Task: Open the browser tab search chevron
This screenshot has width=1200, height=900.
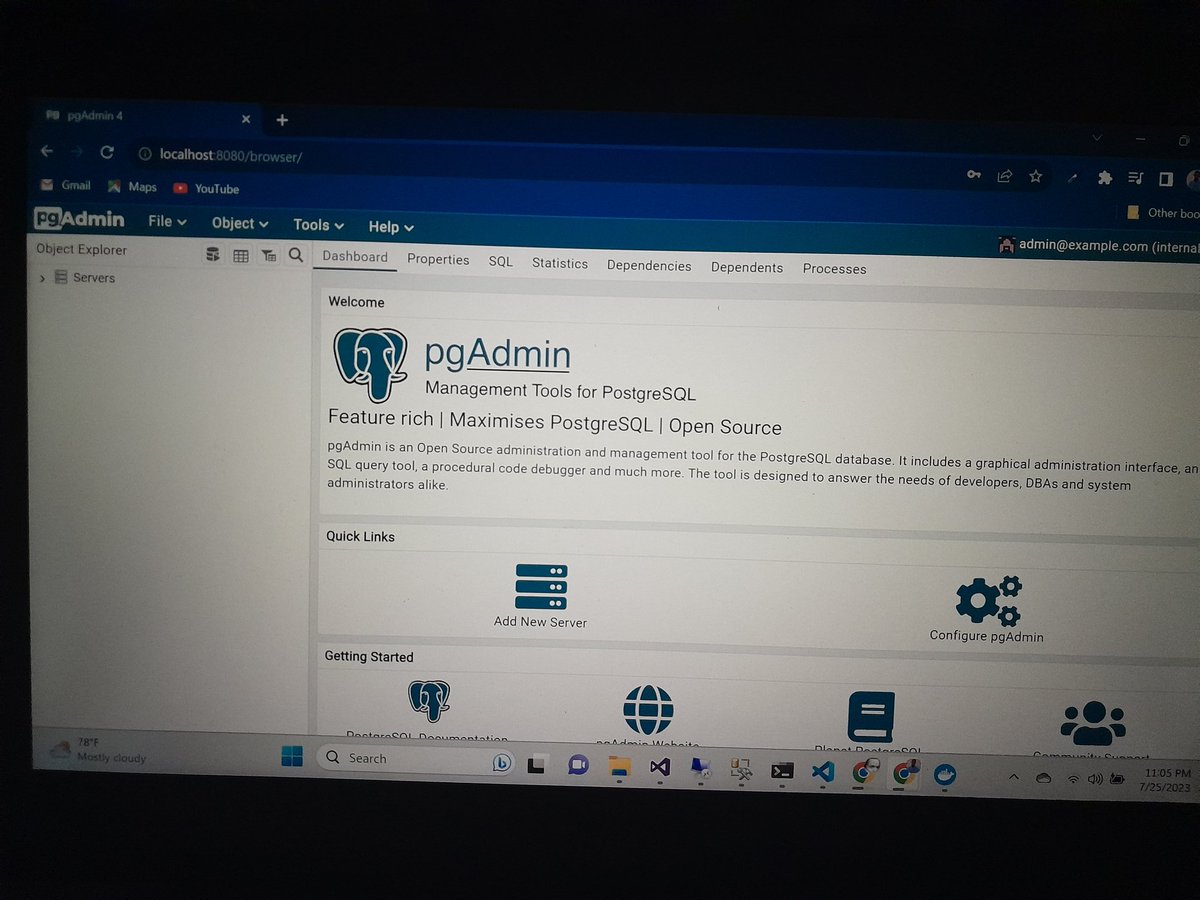Action: tap(1097, 138)
